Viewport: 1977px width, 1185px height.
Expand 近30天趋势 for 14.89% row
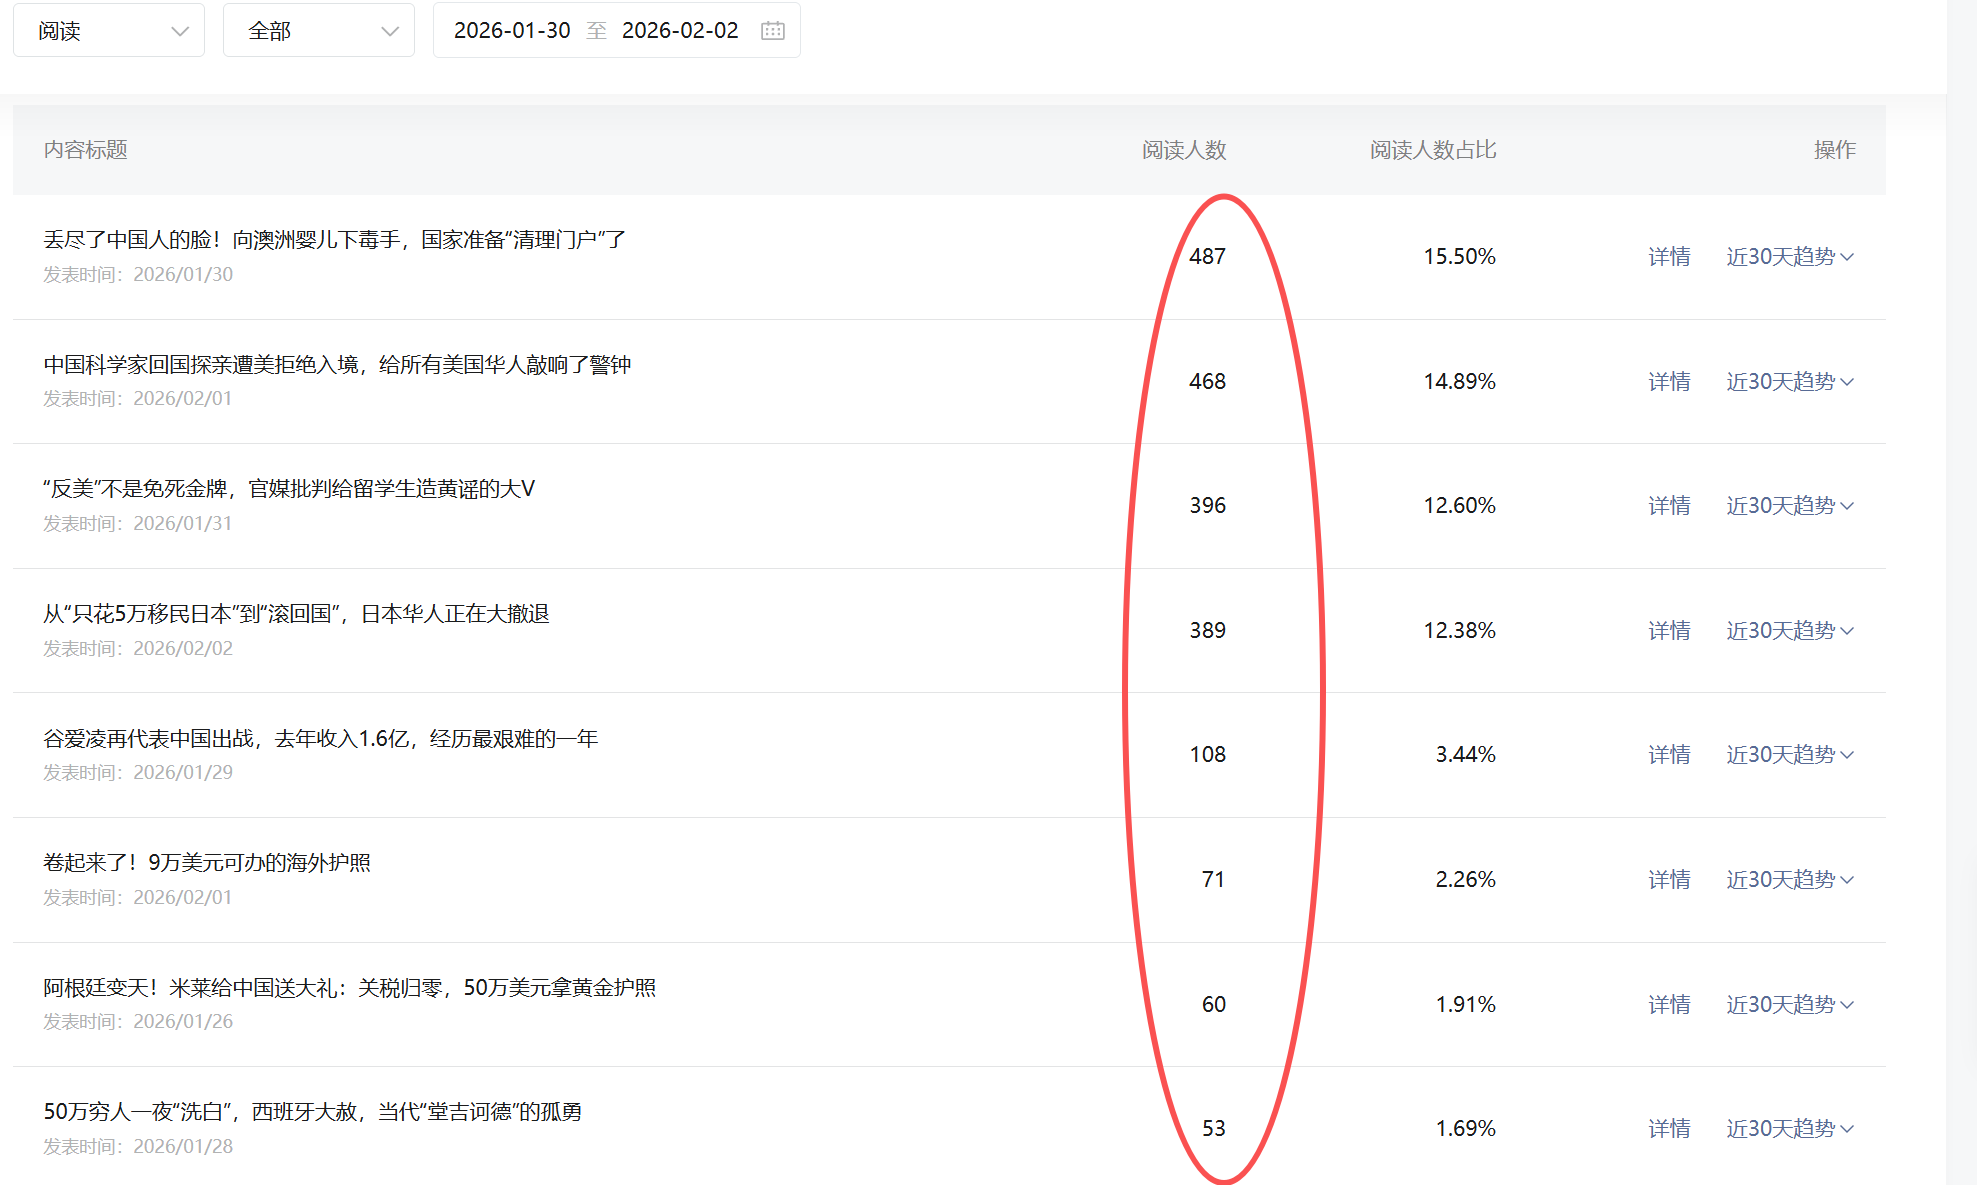pos(1789,382)
